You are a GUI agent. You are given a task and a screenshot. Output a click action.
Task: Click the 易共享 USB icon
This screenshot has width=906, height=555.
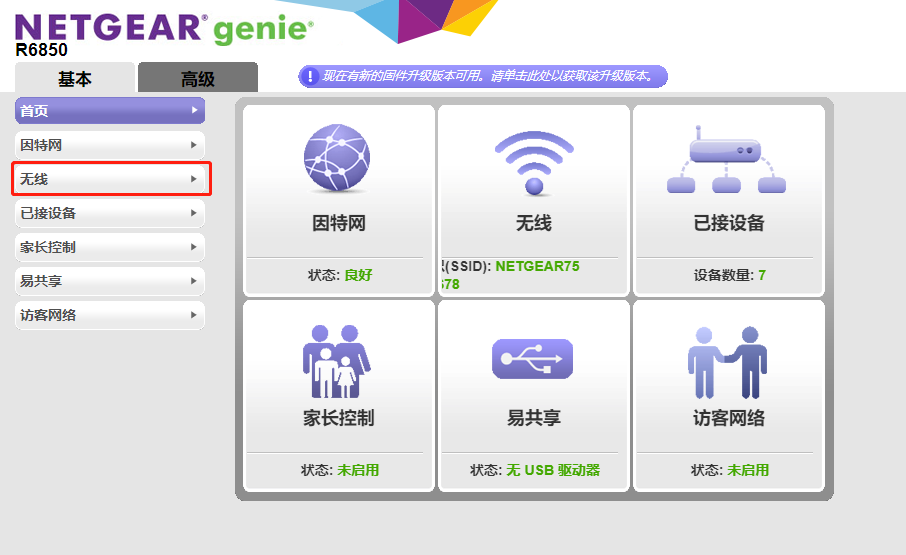point(532,359)
